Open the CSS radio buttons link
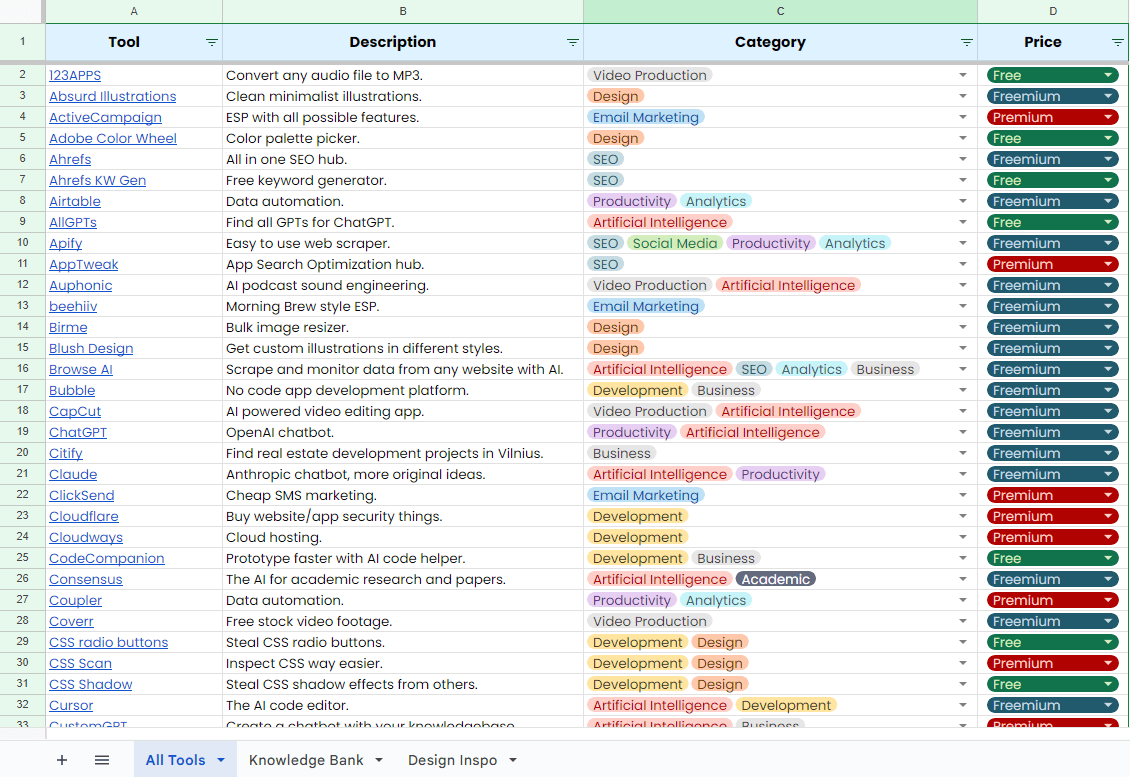The image size is (1130, 777). click(x=108, y=642)
